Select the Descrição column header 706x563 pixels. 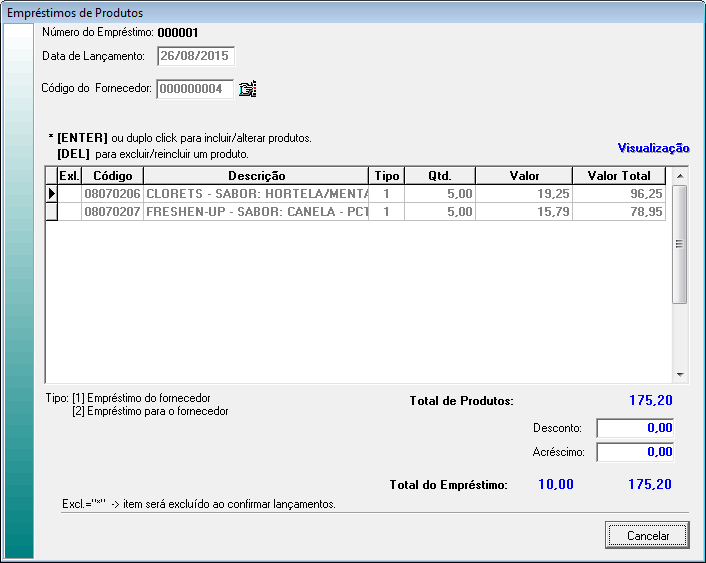(x=256, y=176)
